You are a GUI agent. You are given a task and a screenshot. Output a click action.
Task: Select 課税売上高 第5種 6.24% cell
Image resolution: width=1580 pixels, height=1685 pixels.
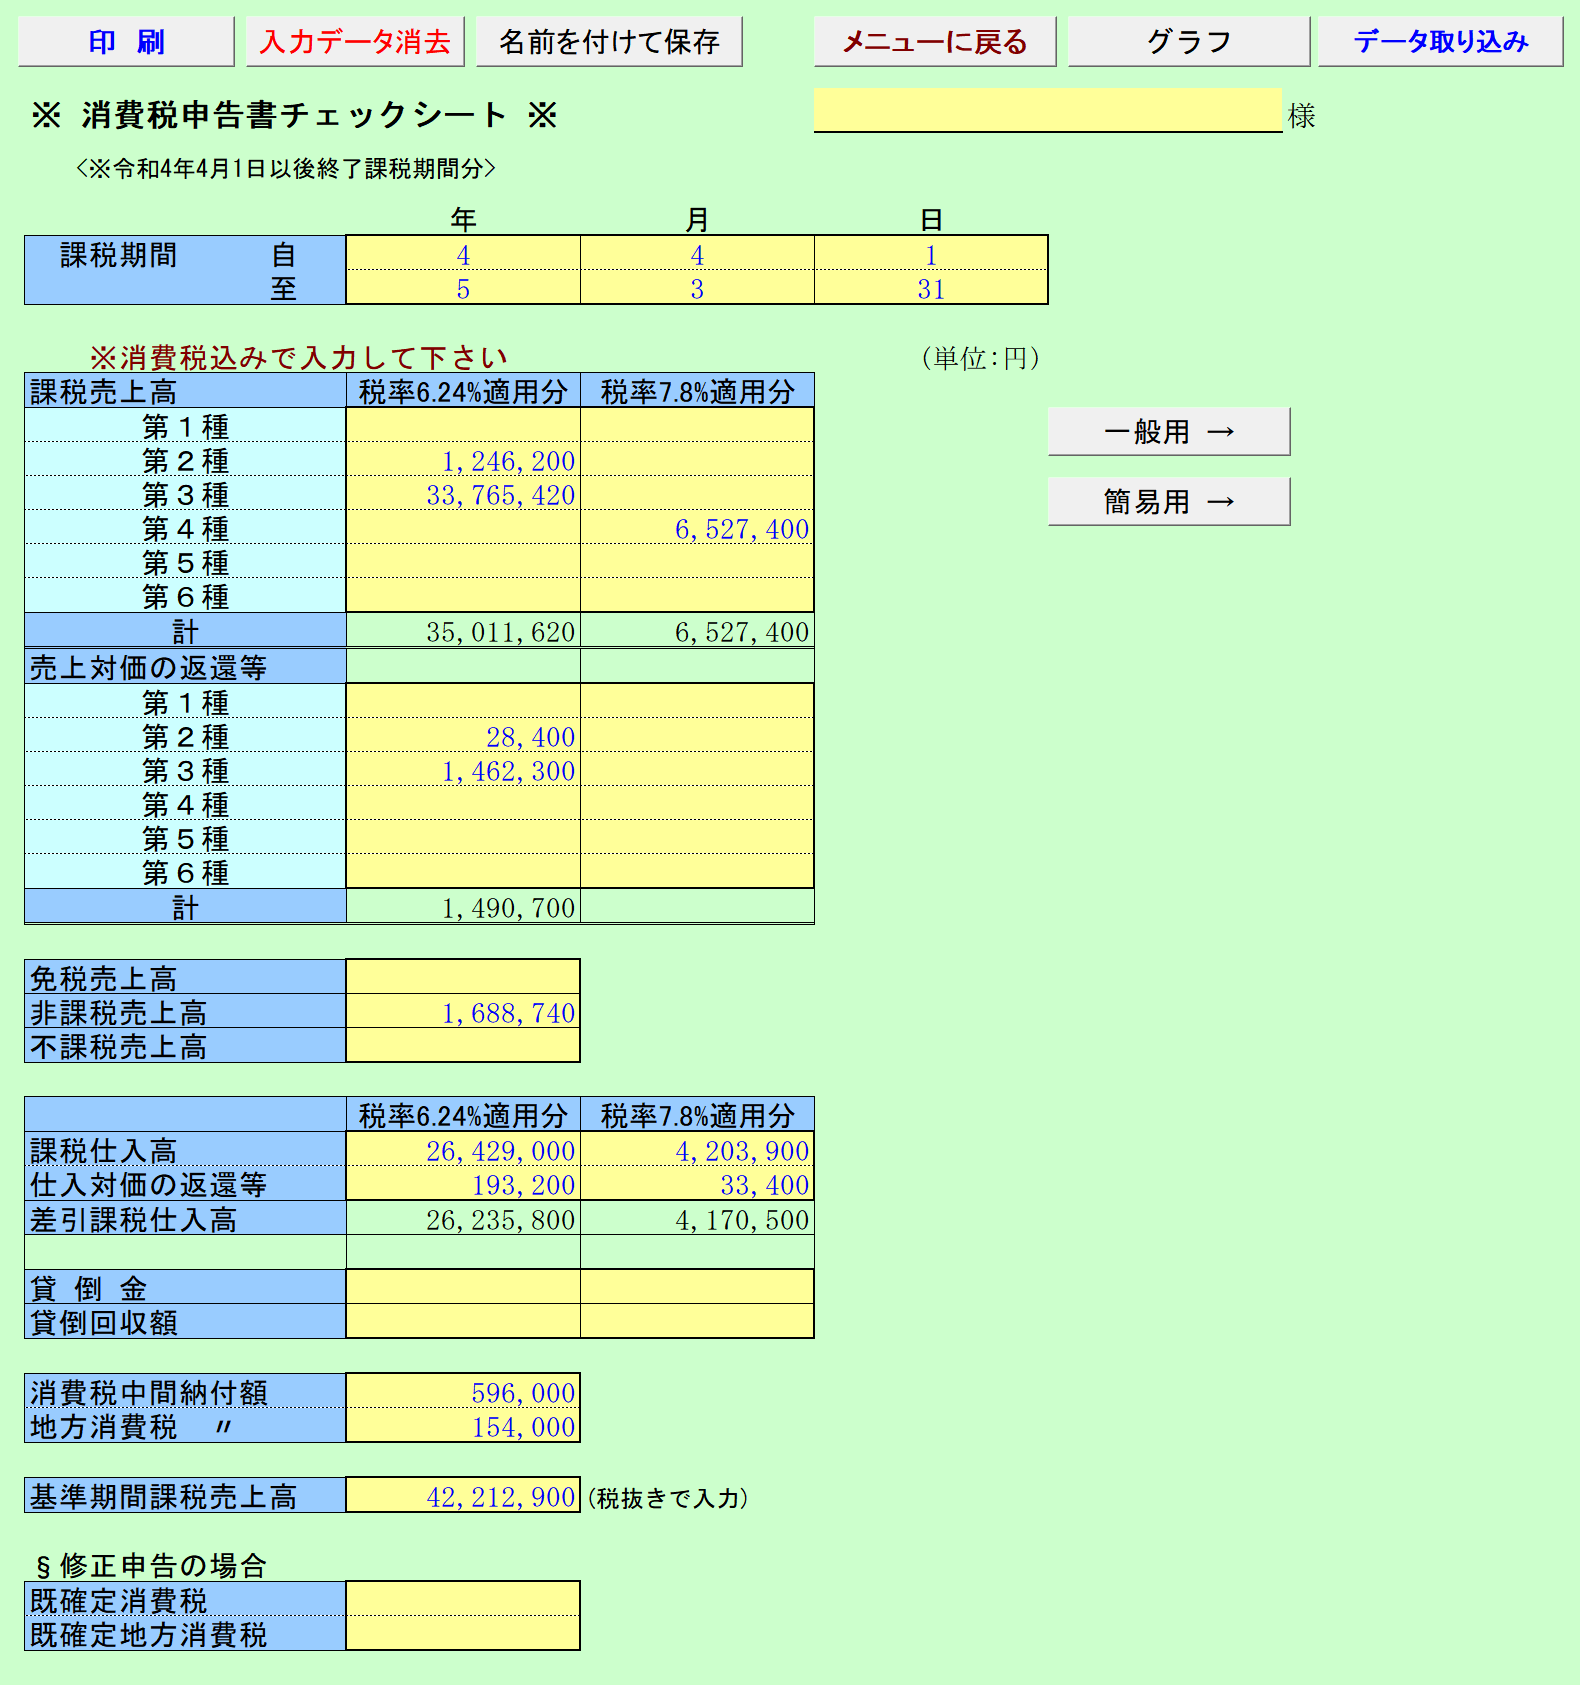463,562
